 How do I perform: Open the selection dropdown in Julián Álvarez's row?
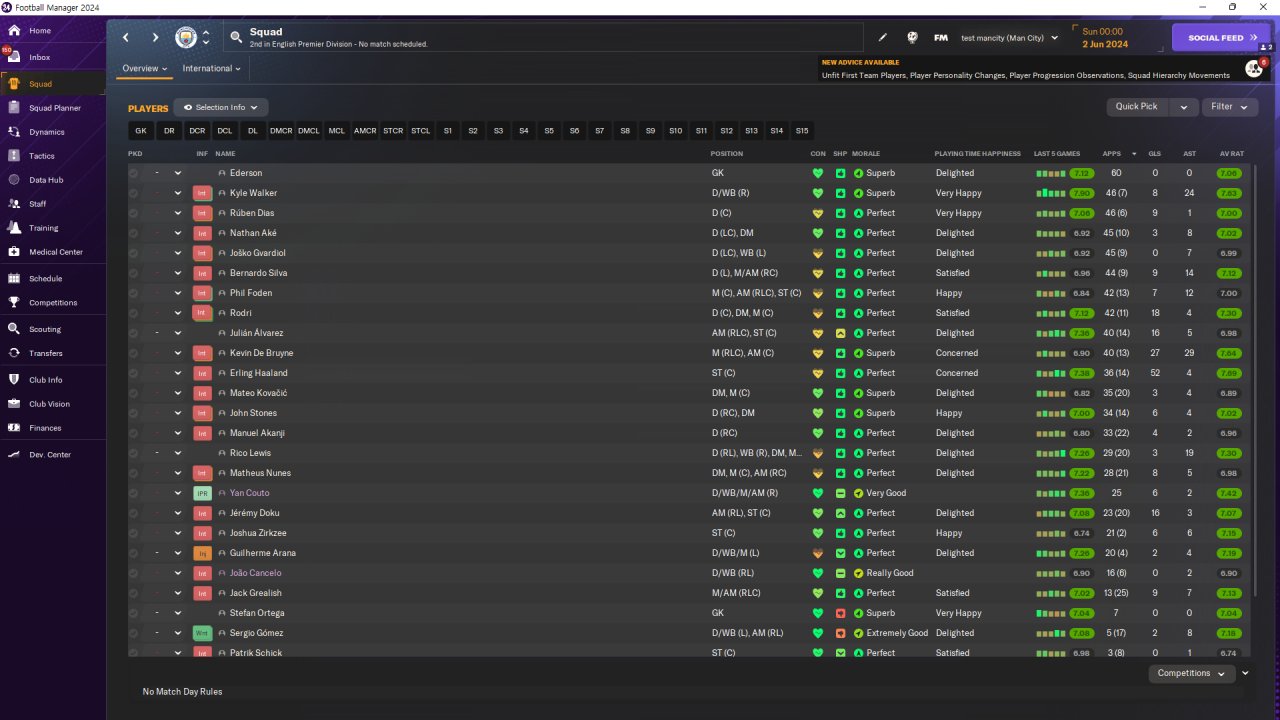(x=178, y=333)
